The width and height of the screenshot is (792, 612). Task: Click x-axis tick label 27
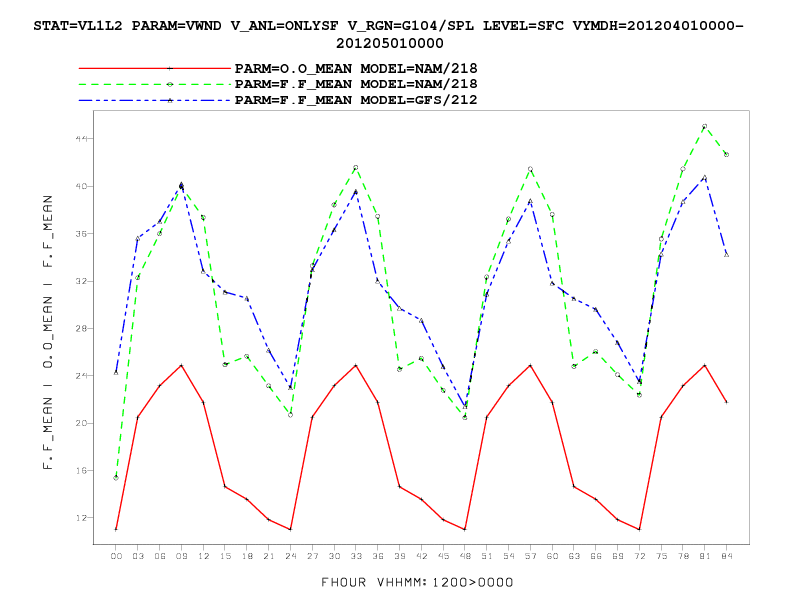pyautogui.click(x=313, y=556)
